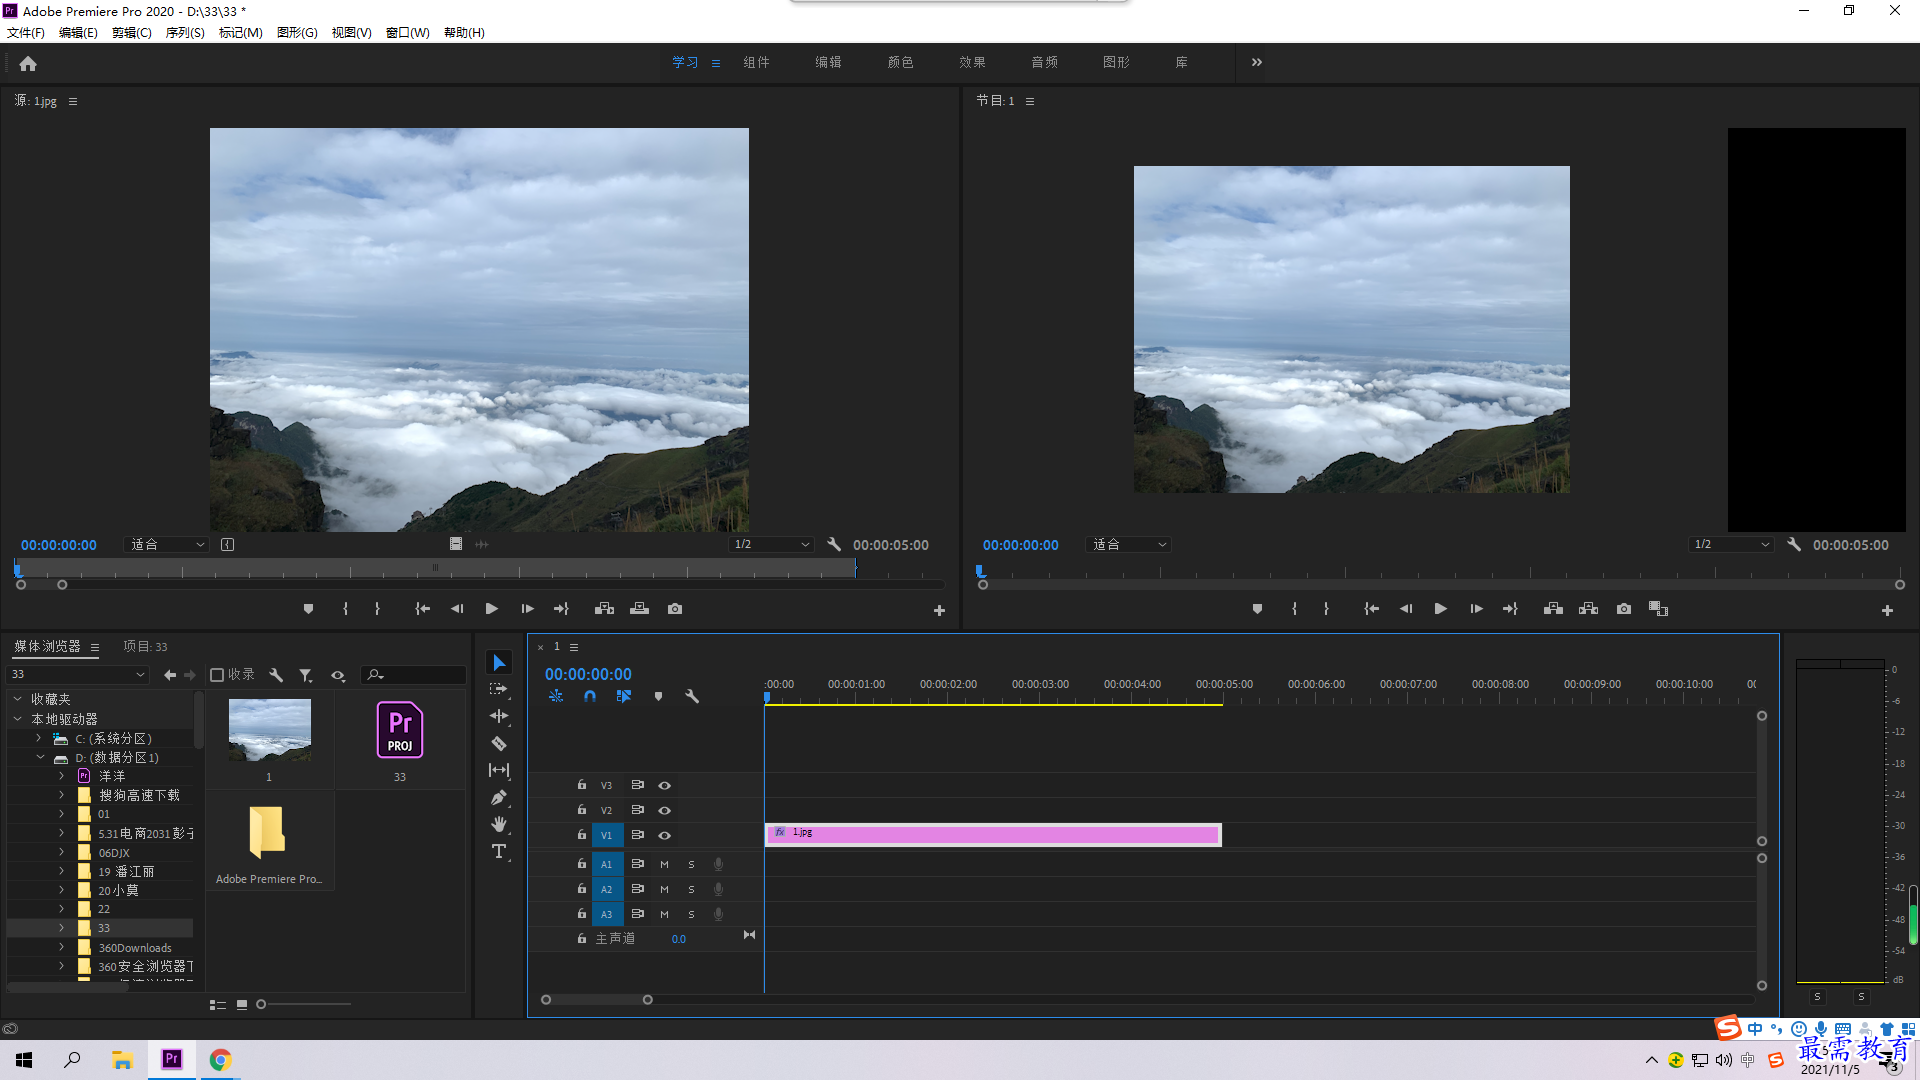Open the 图形(G) menu
Viewport: 1920px width, 1080px height.
point(297,32)
